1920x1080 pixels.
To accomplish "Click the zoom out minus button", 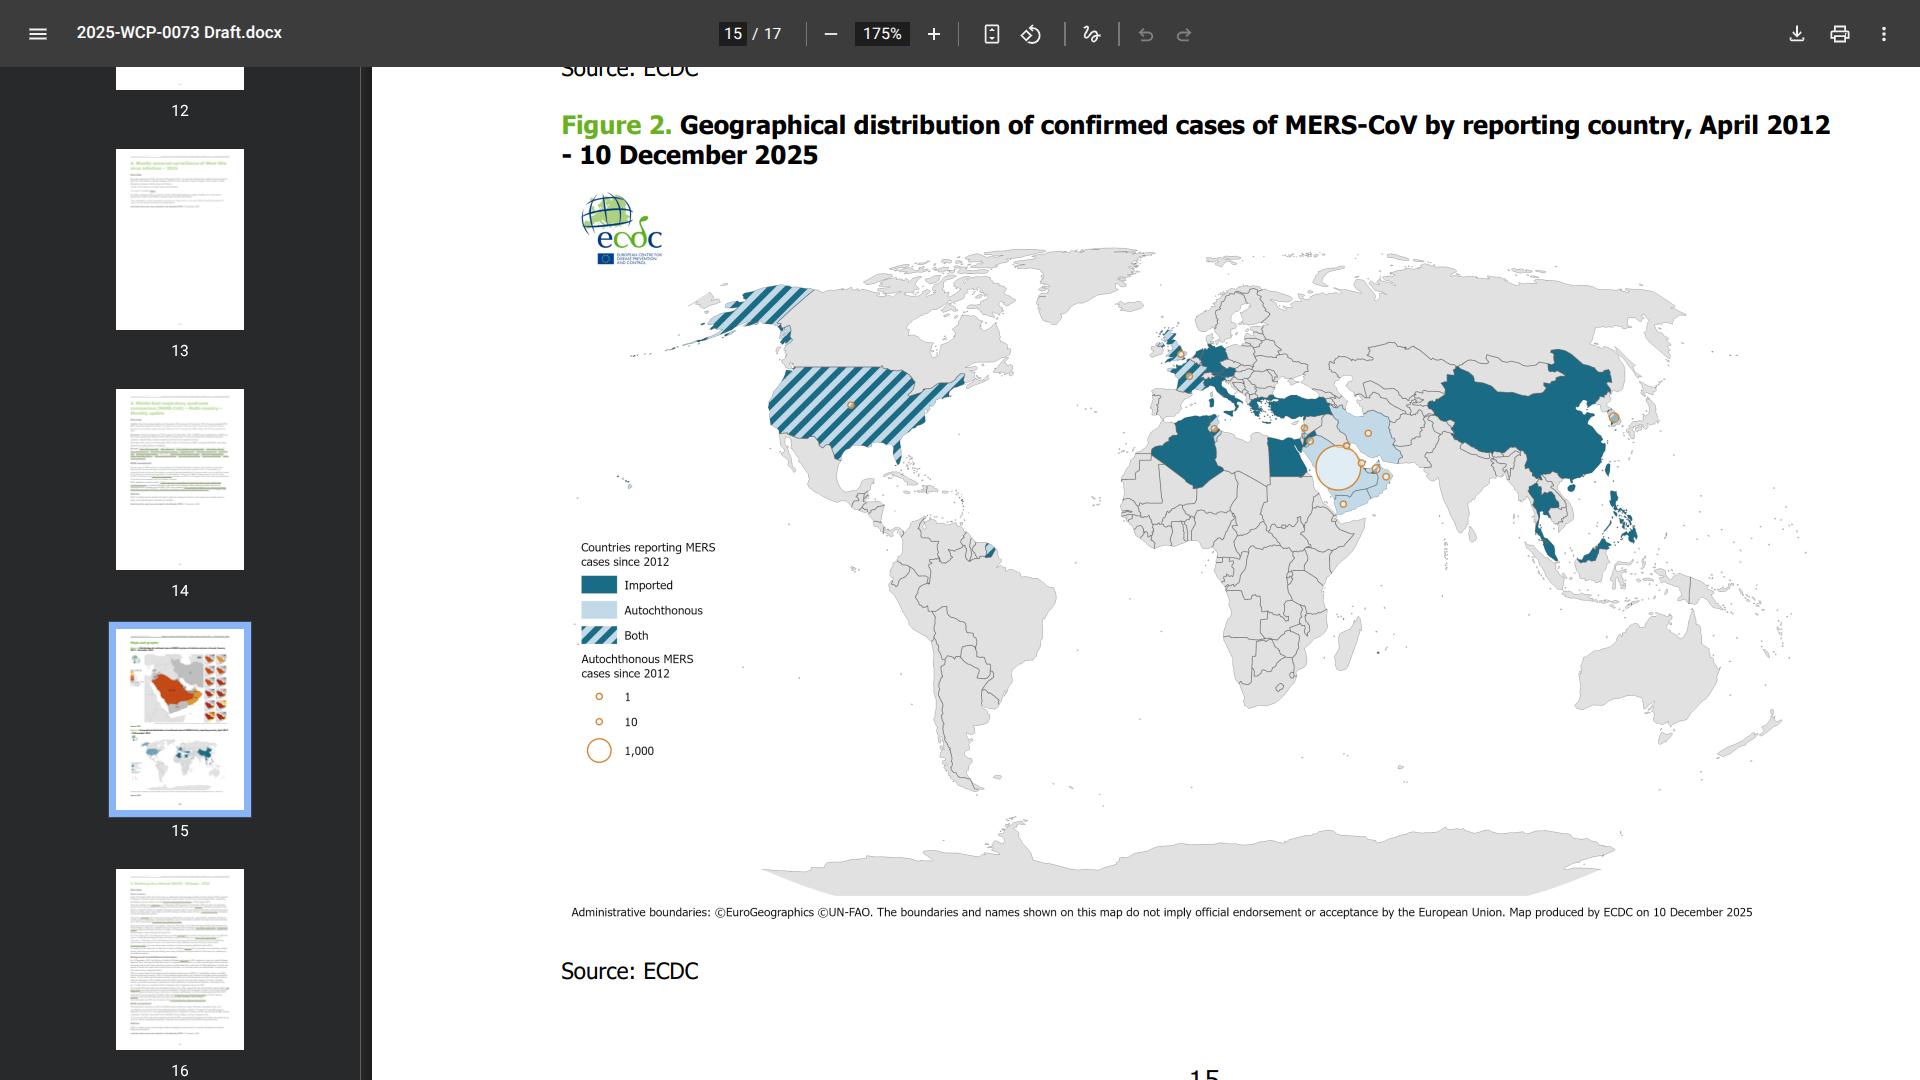I will (830, 34).
